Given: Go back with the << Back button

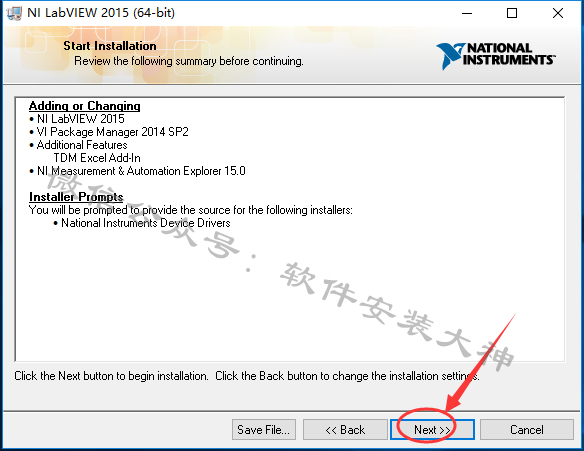Looking at the screenshot, I should pos(345,430).
